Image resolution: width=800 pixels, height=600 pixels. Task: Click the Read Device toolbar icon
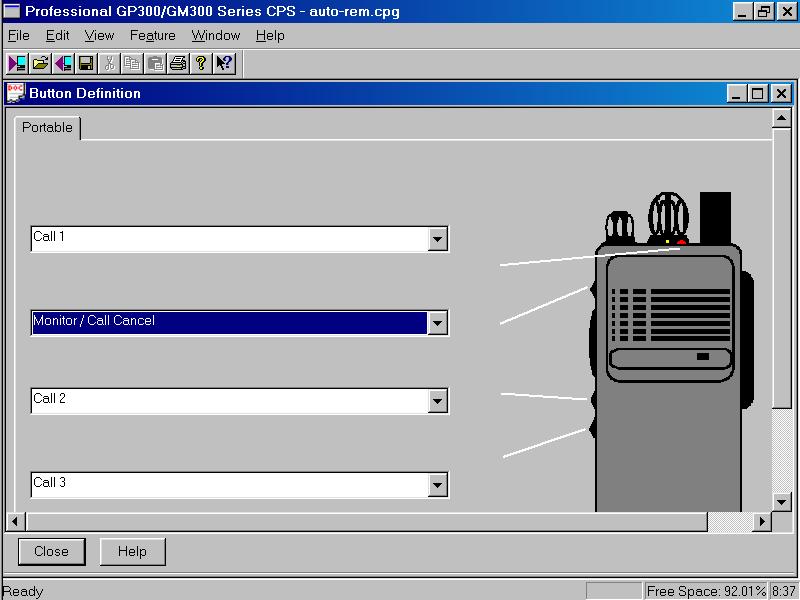point(17,64)
